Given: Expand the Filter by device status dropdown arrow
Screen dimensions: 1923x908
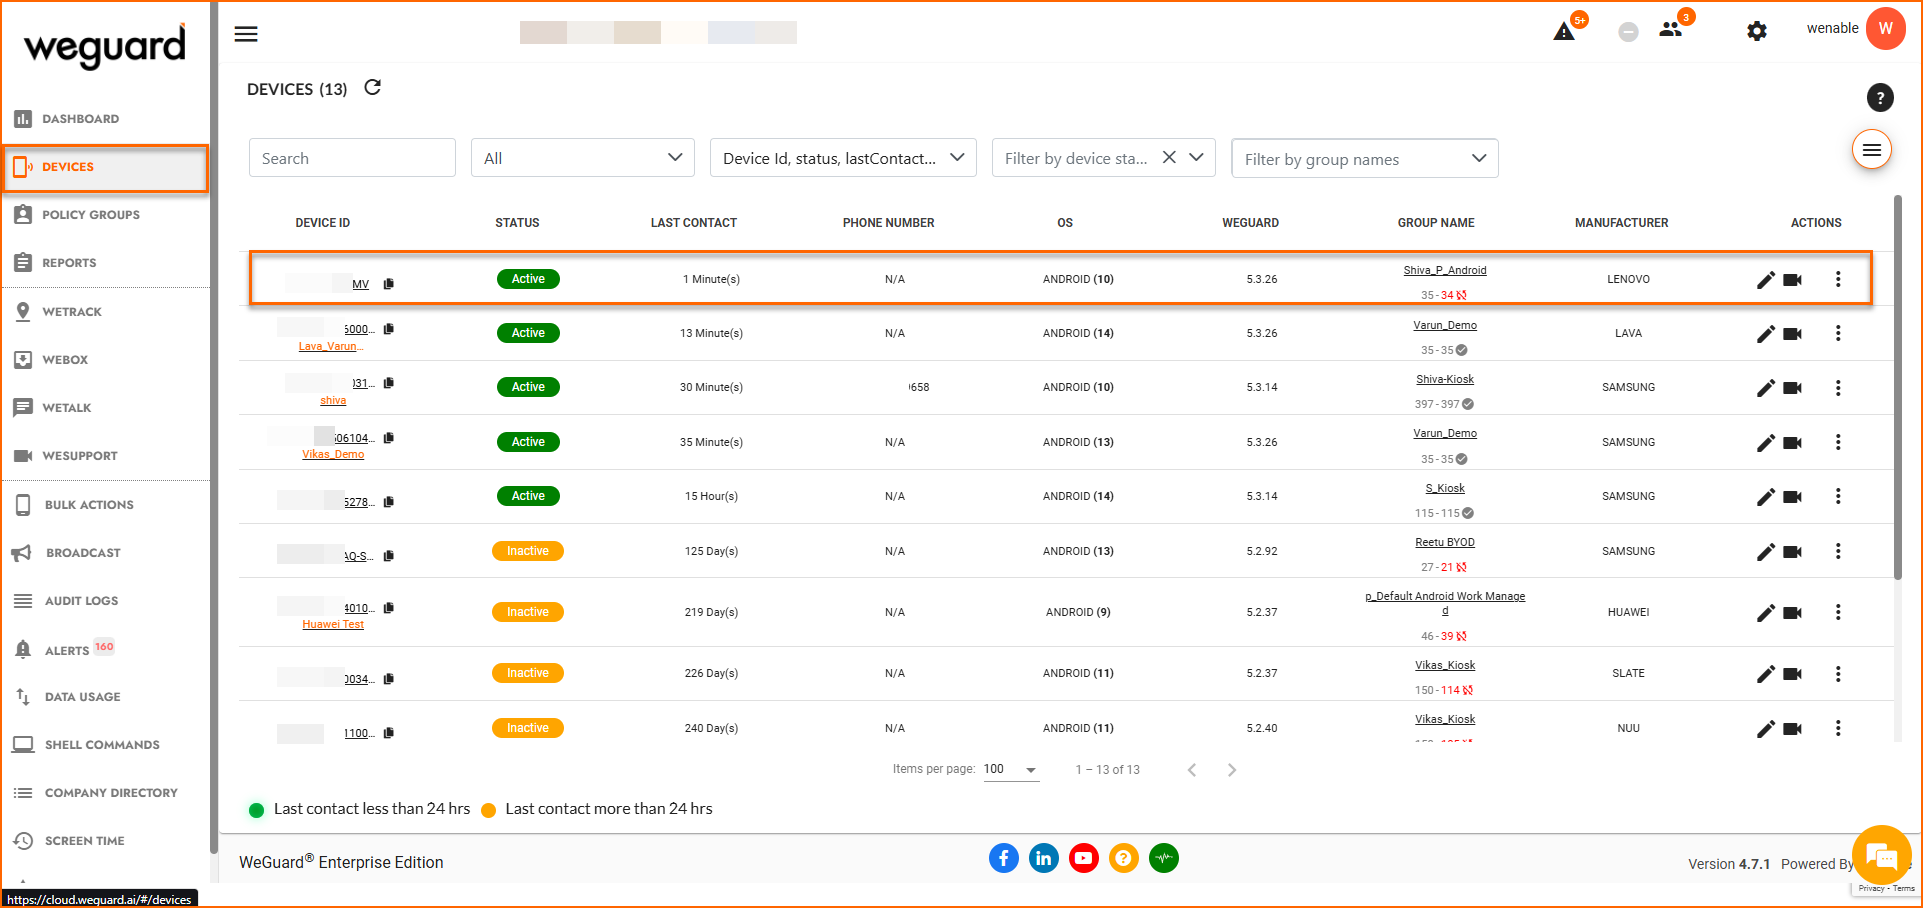Looking at the screenshot, I should coord(1196,157).
